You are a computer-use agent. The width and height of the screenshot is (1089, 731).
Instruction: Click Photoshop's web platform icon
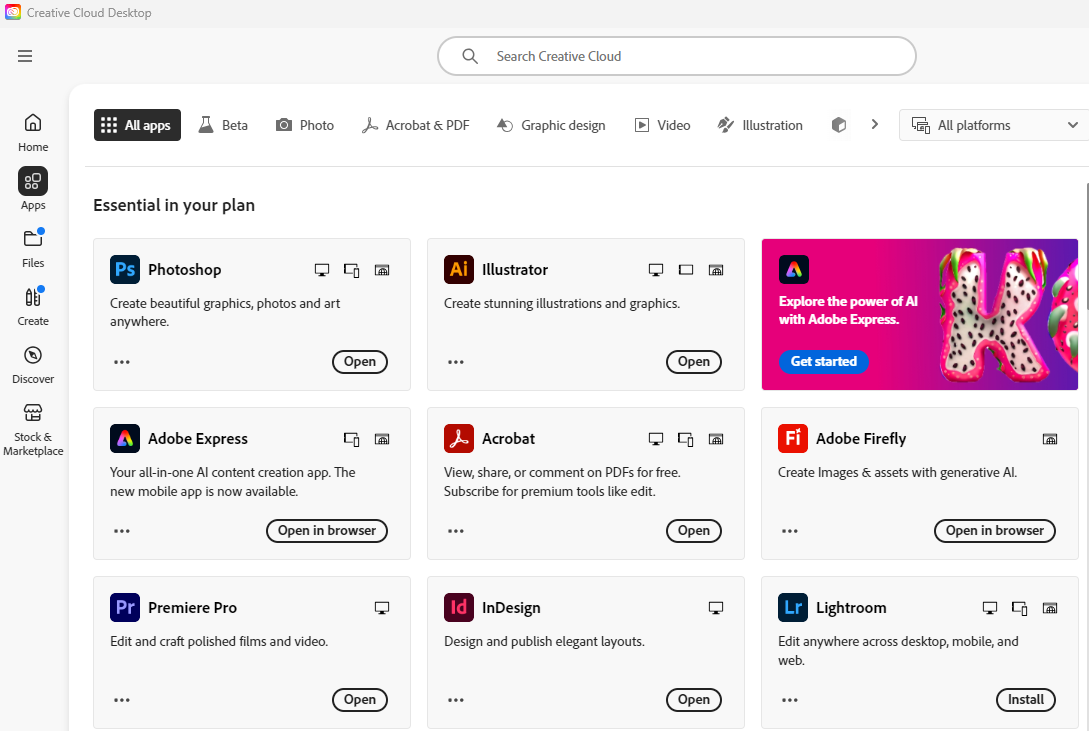point(382,270)
